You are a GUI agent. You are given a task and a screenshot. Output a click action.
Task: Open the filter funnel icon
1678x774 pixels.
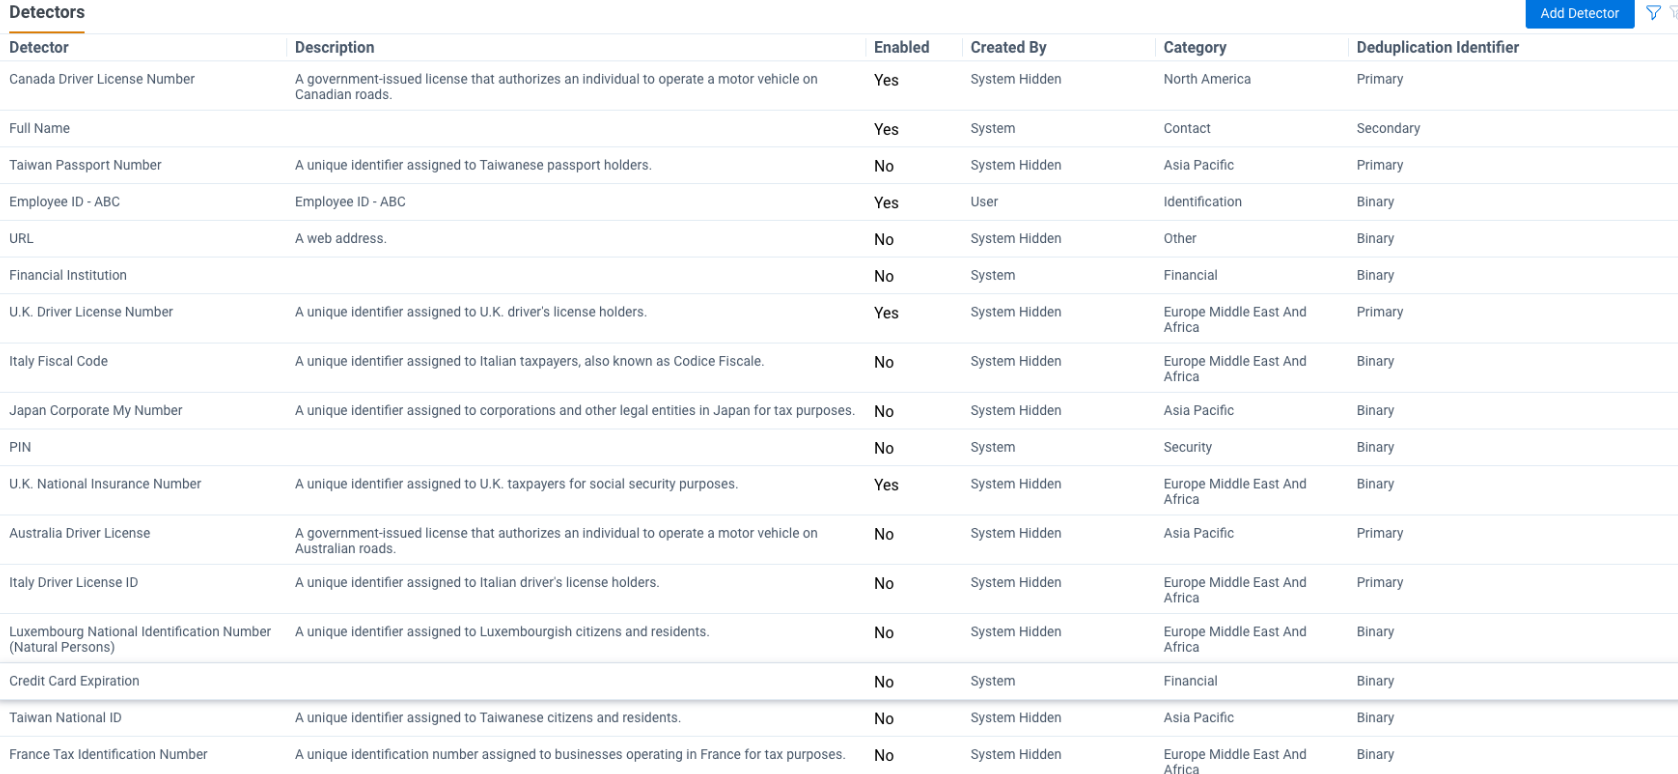1653,13
